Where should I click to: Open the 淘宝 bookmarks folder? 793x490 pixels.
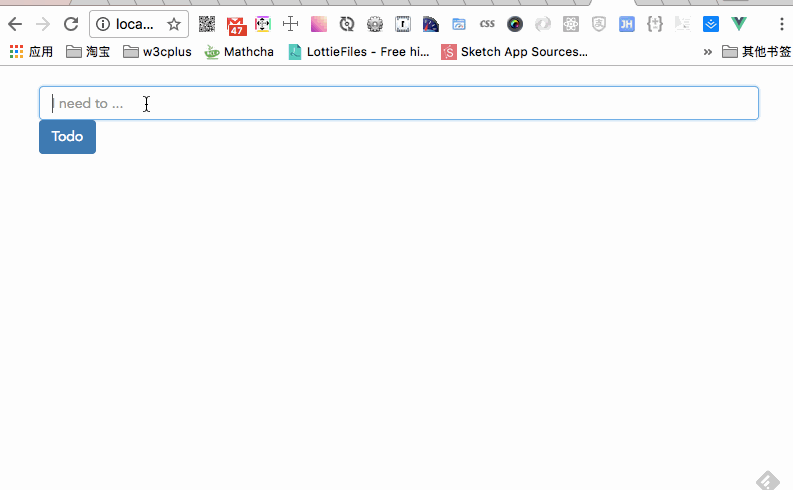[88, 52]
